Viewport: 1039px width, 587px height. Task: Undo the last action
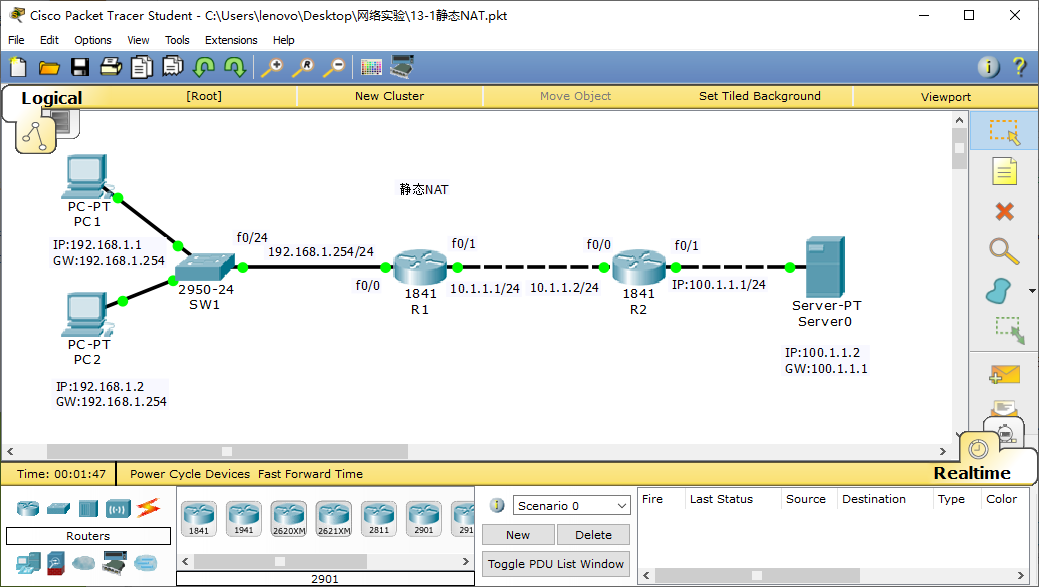[204, 67]
